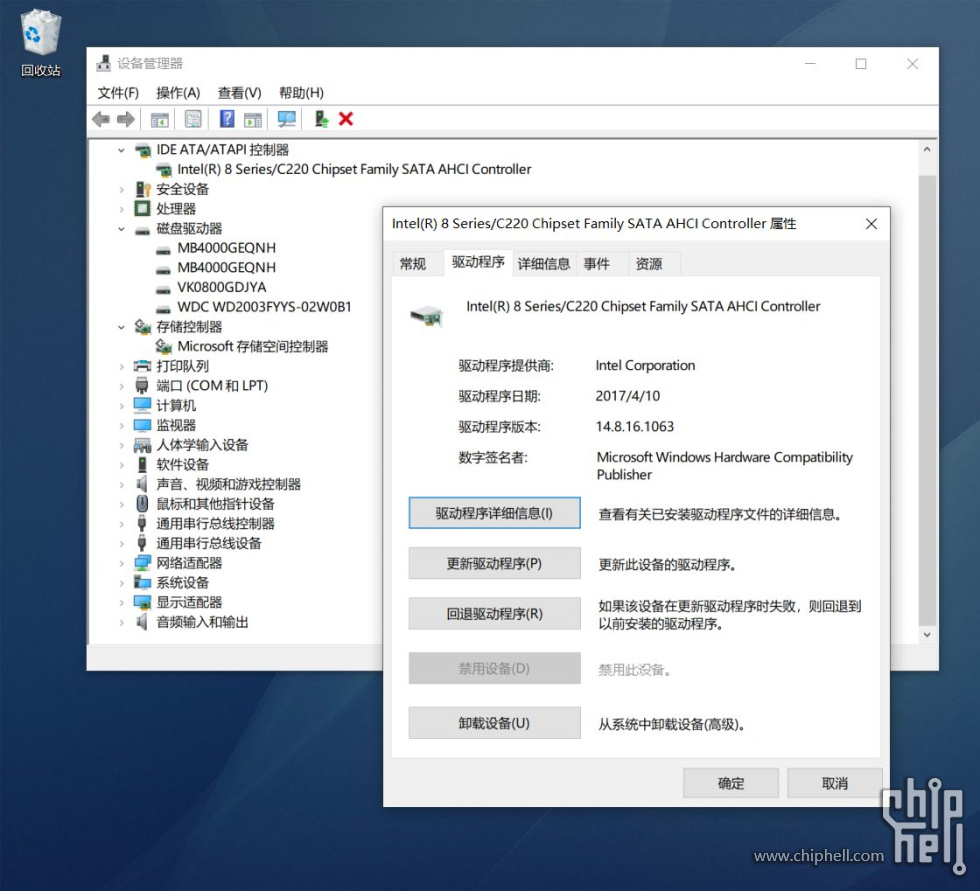Screen dimensions: 980x891
Task: Click the 更新驱动程序(P) button
Action: click(x=494, y=564)
